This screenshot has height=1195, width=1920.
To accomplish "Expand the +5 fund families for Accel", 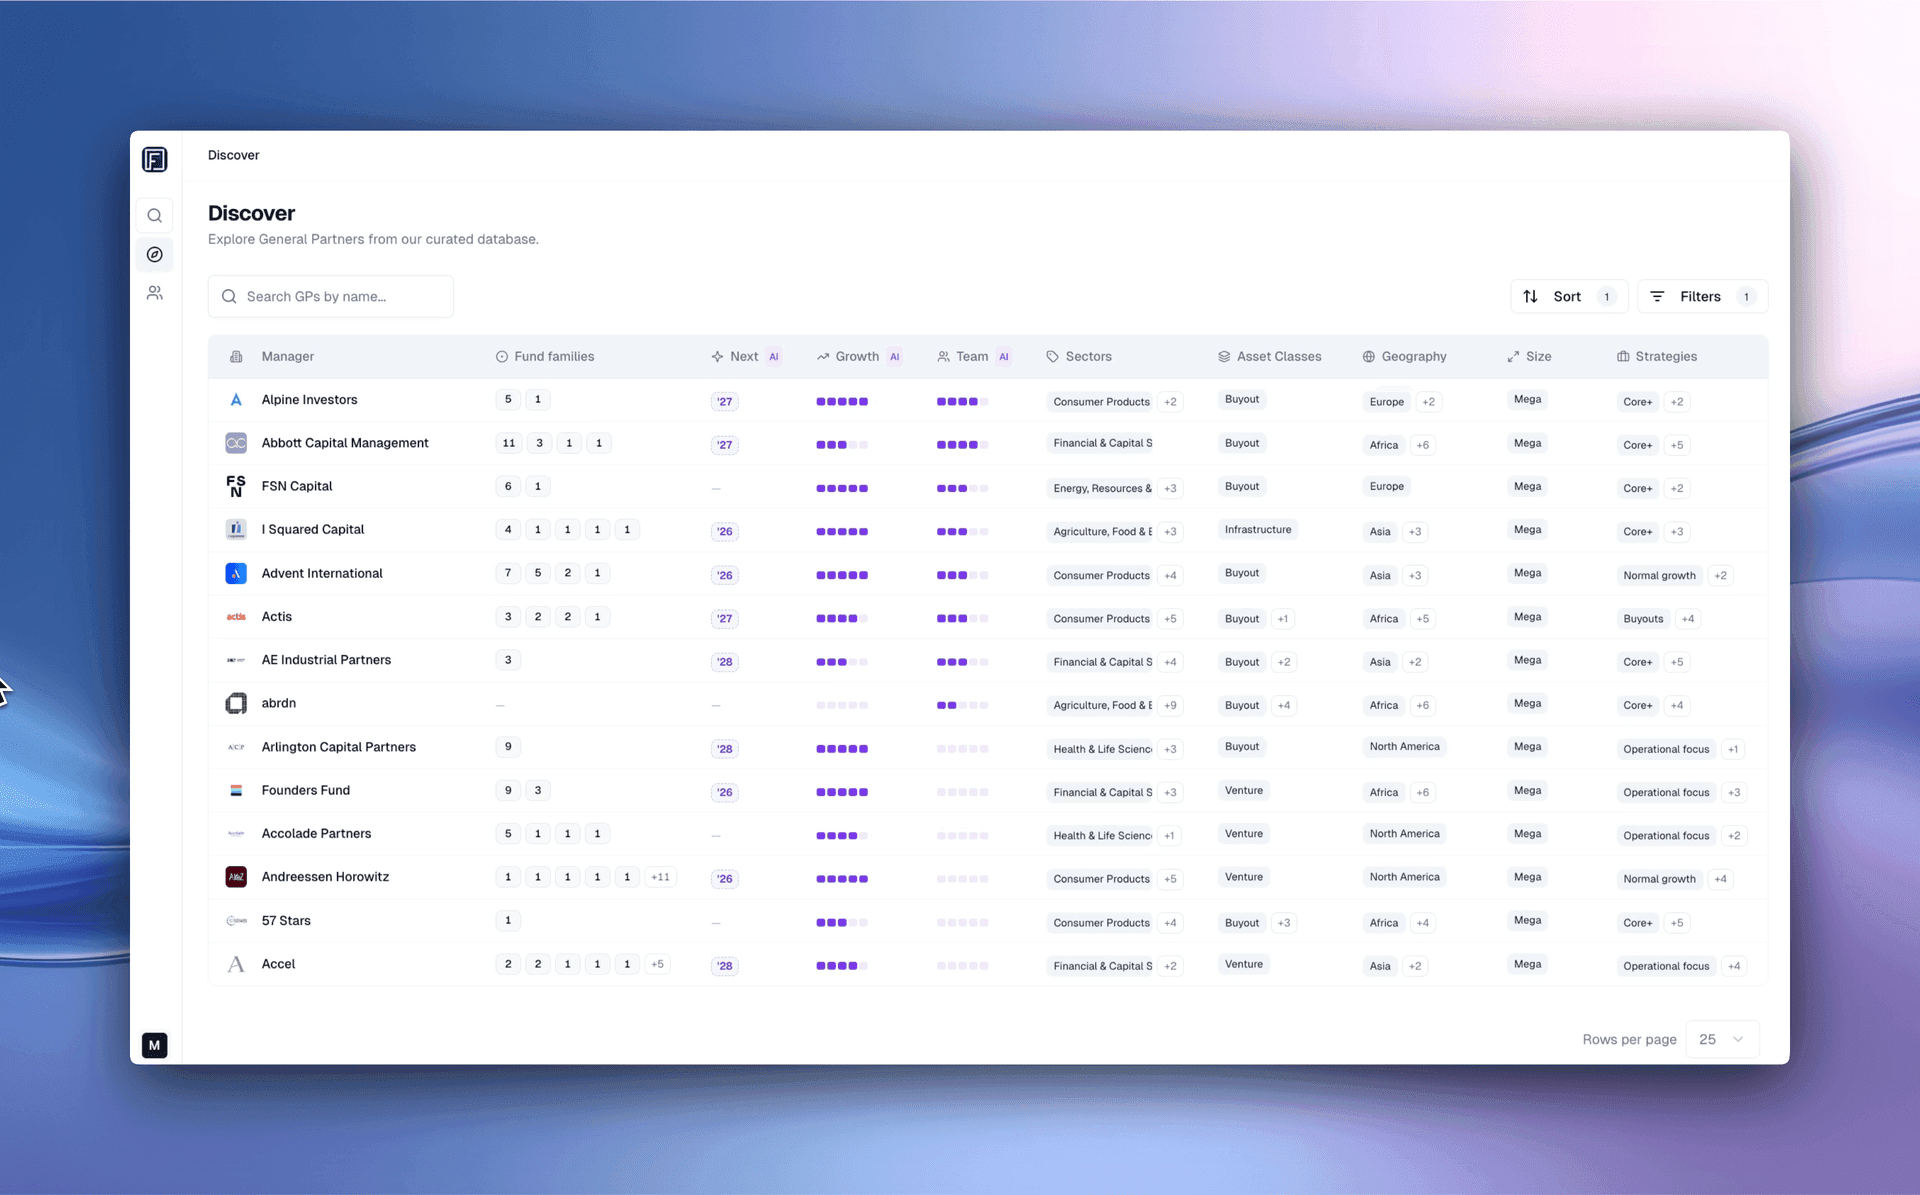I will pos(657,964).
